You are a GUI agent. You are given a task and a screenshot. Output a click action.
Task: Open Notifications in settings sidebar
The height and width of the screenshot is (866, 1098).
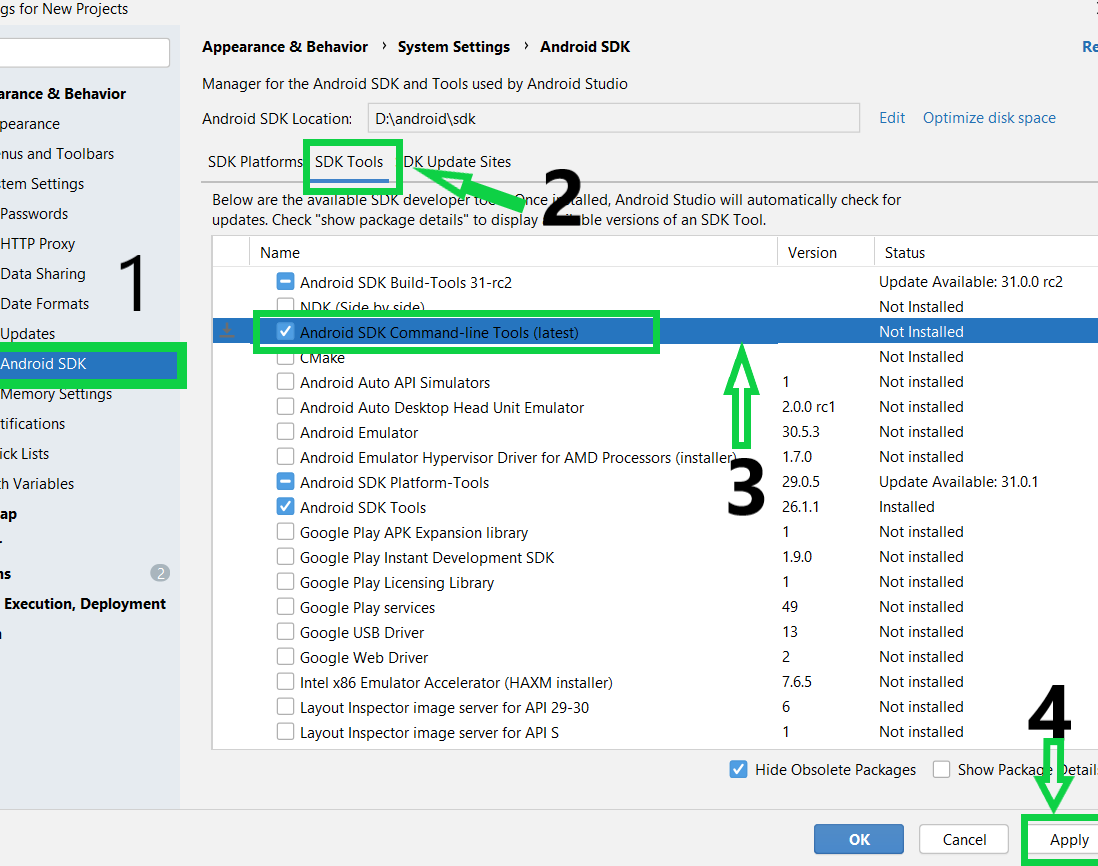[x=32, y=424]
